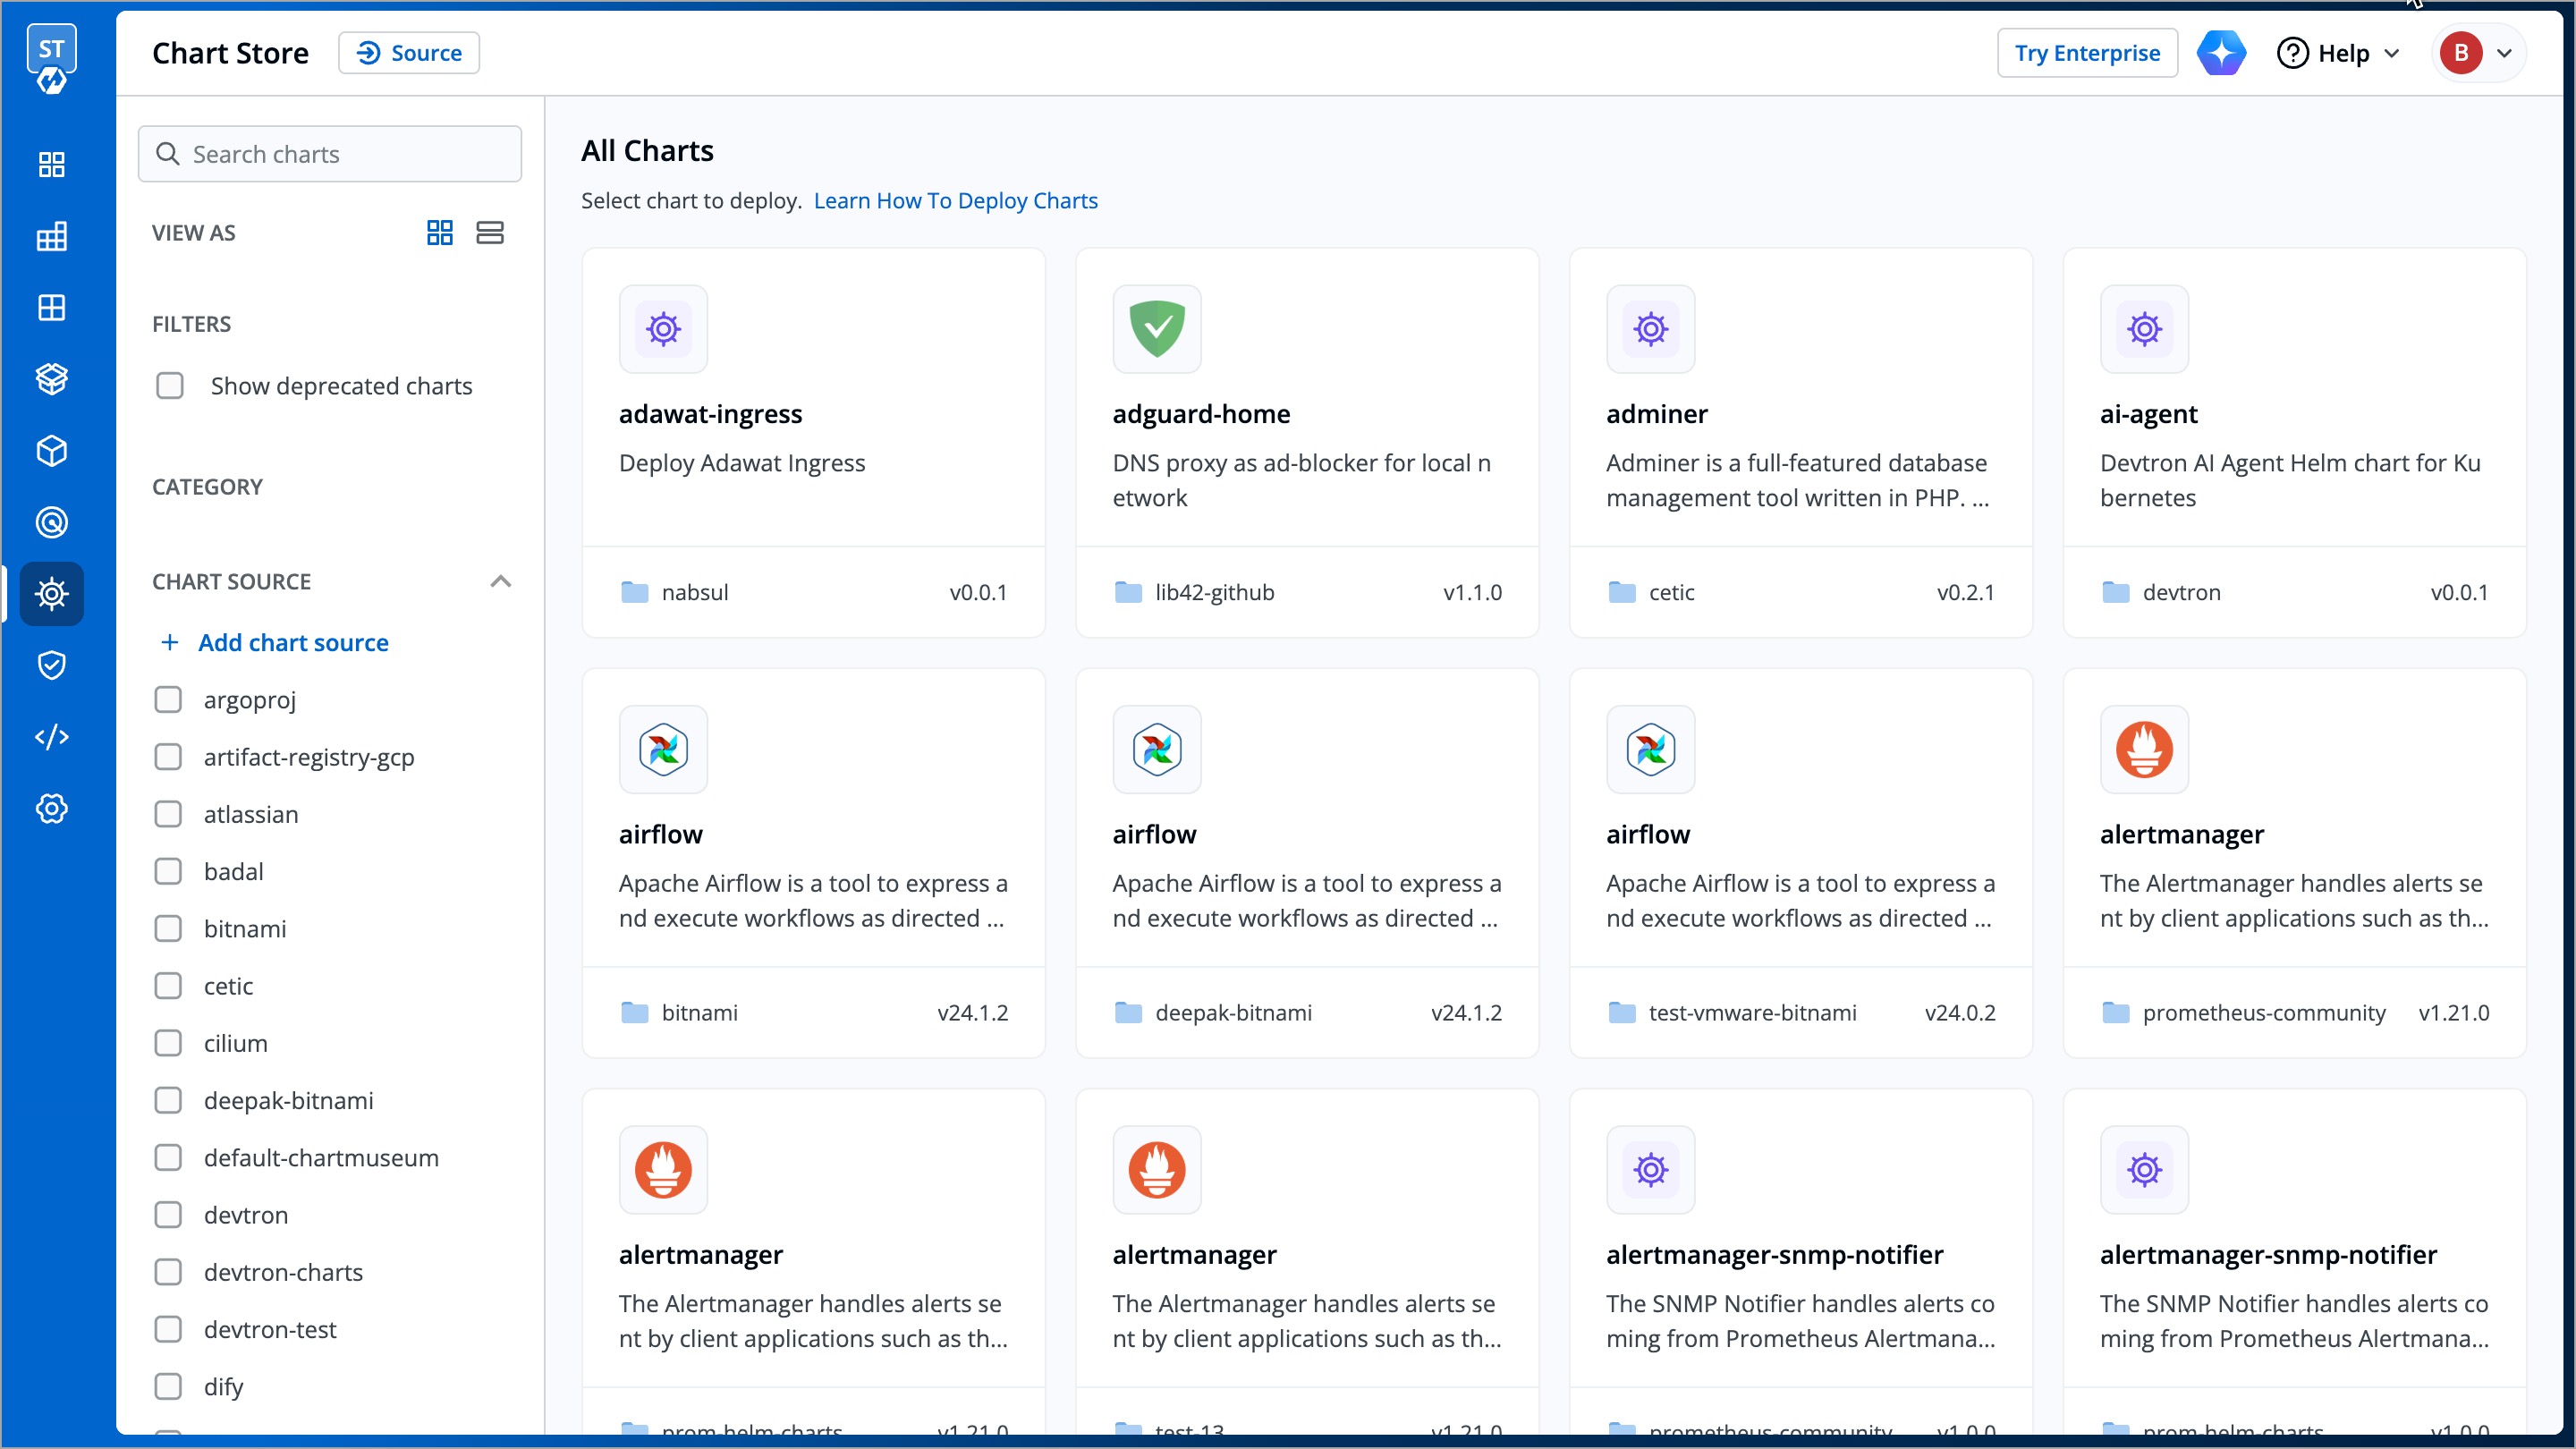The width and height of the screenshot is (2576, 1449).
Task: Check the bitnami chart source filter
Action: [168, 929]
